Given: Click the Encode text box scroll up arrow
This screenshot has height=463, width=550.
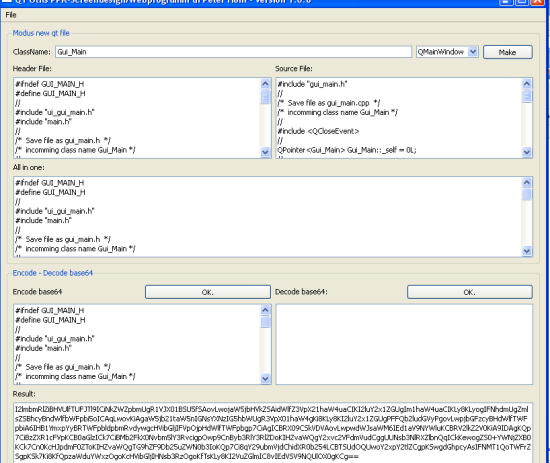Looking at the screenshot, I should [265, 310].
